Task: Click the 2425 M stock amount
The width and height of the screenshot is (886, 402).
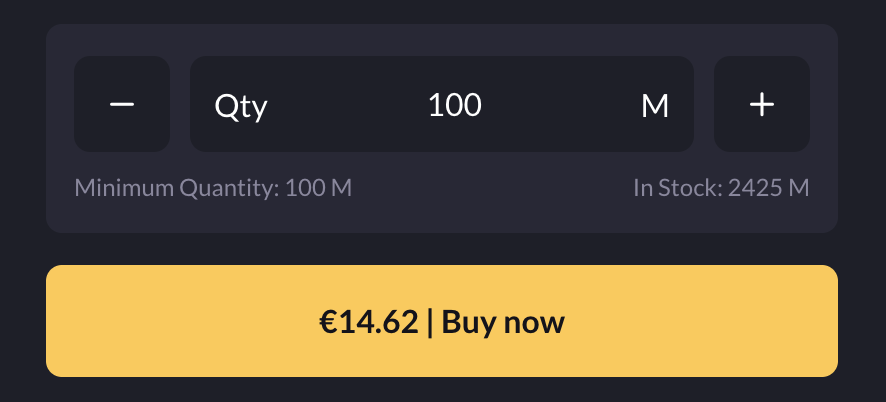Action: click(x=768, y=188)
